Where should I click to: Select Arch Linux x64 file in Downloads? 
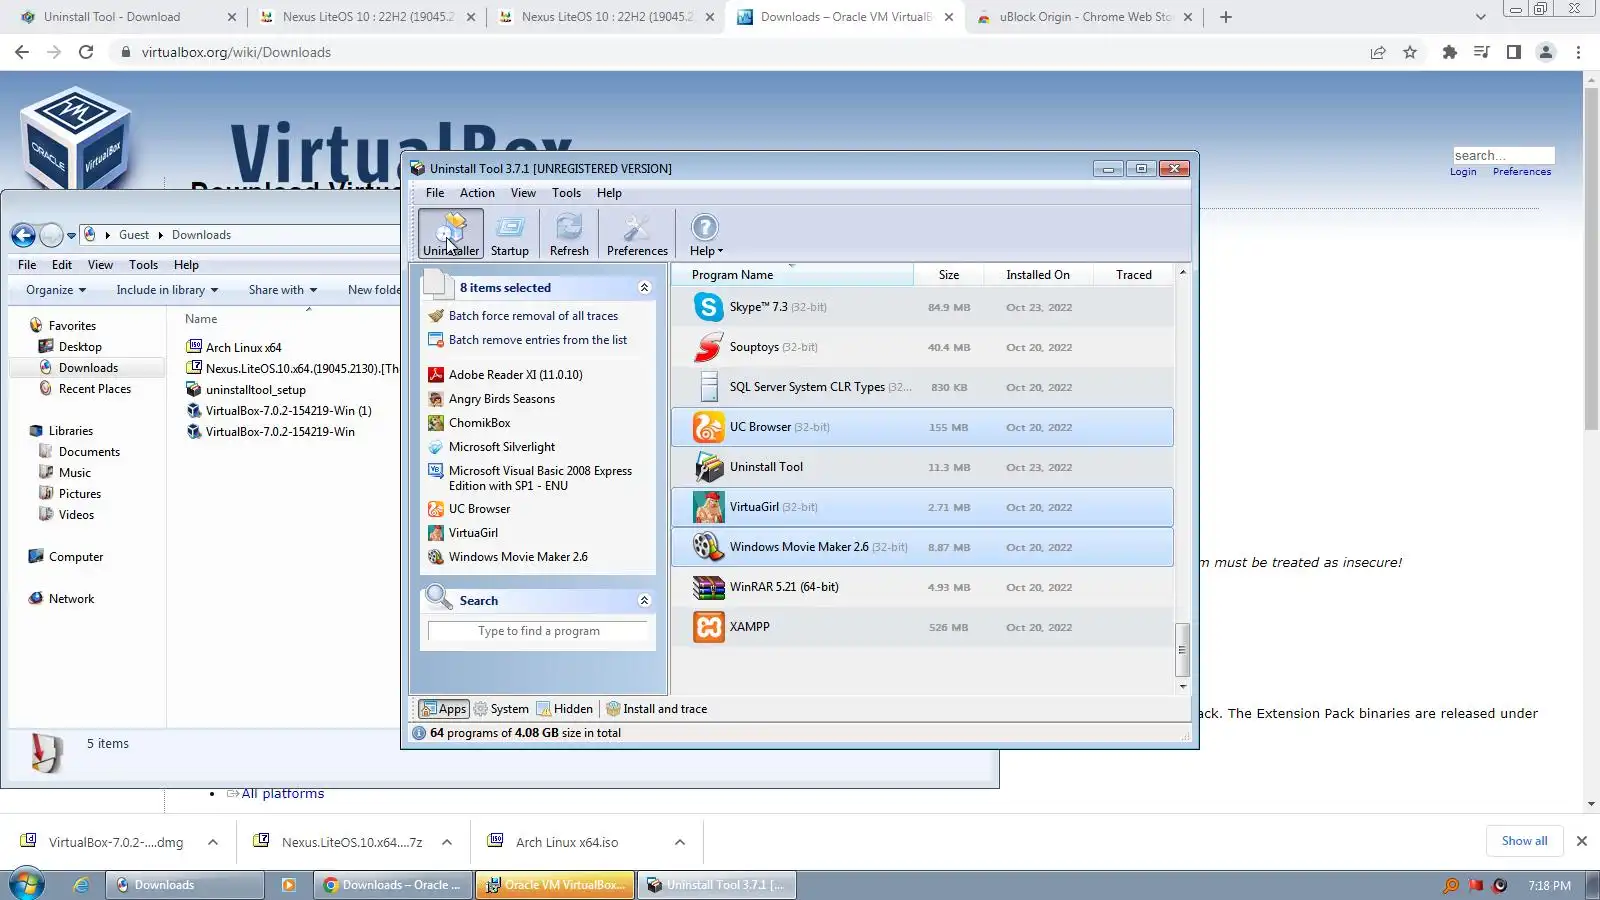243,348
